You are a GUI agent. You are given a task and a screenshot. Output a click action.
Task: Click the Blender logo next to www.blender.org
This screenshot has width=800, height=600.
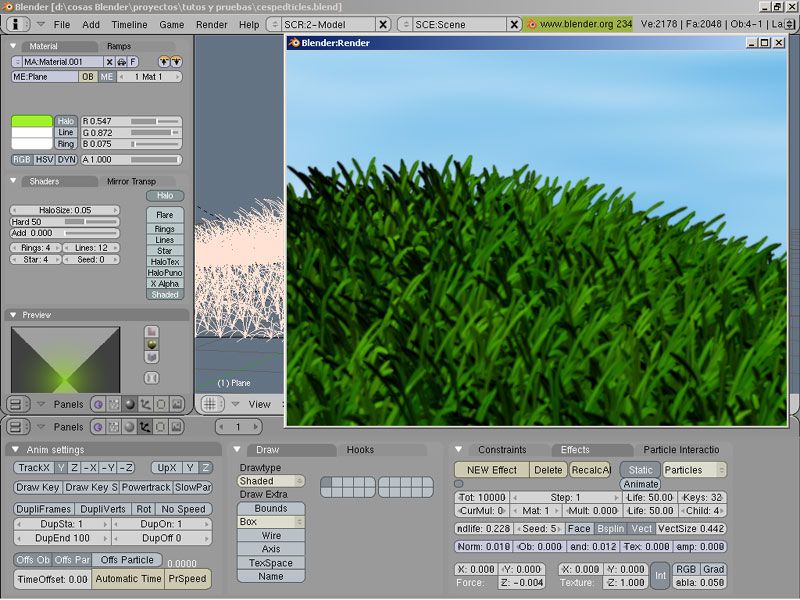[x=532, y=24]
